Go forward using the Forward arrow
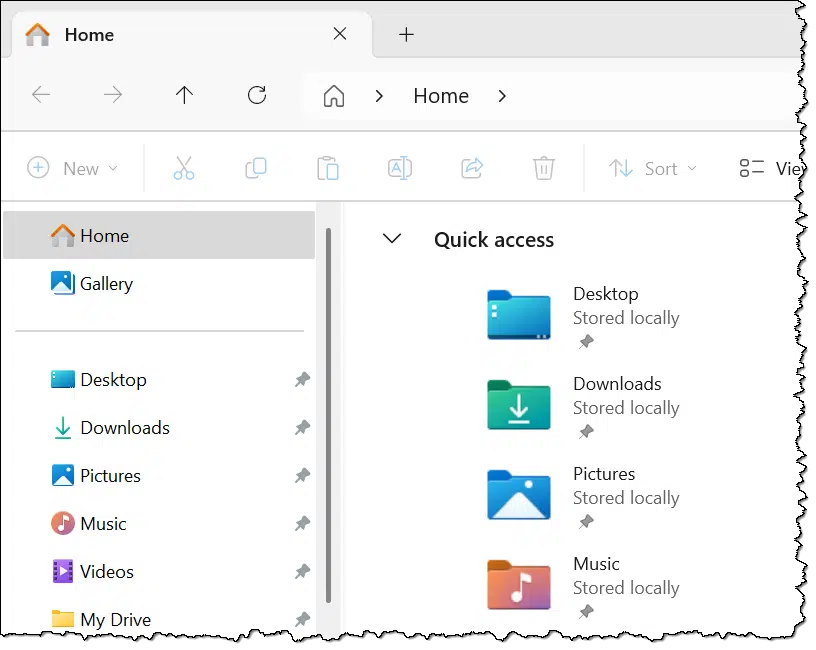Viewport: 816px width, 650px height. click(112, 95)
